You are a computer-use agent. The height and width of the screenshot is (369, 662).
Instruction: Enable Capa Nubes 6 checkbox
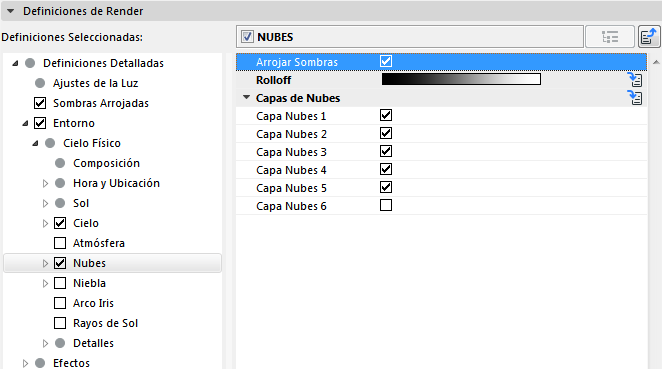coord(386,205)
